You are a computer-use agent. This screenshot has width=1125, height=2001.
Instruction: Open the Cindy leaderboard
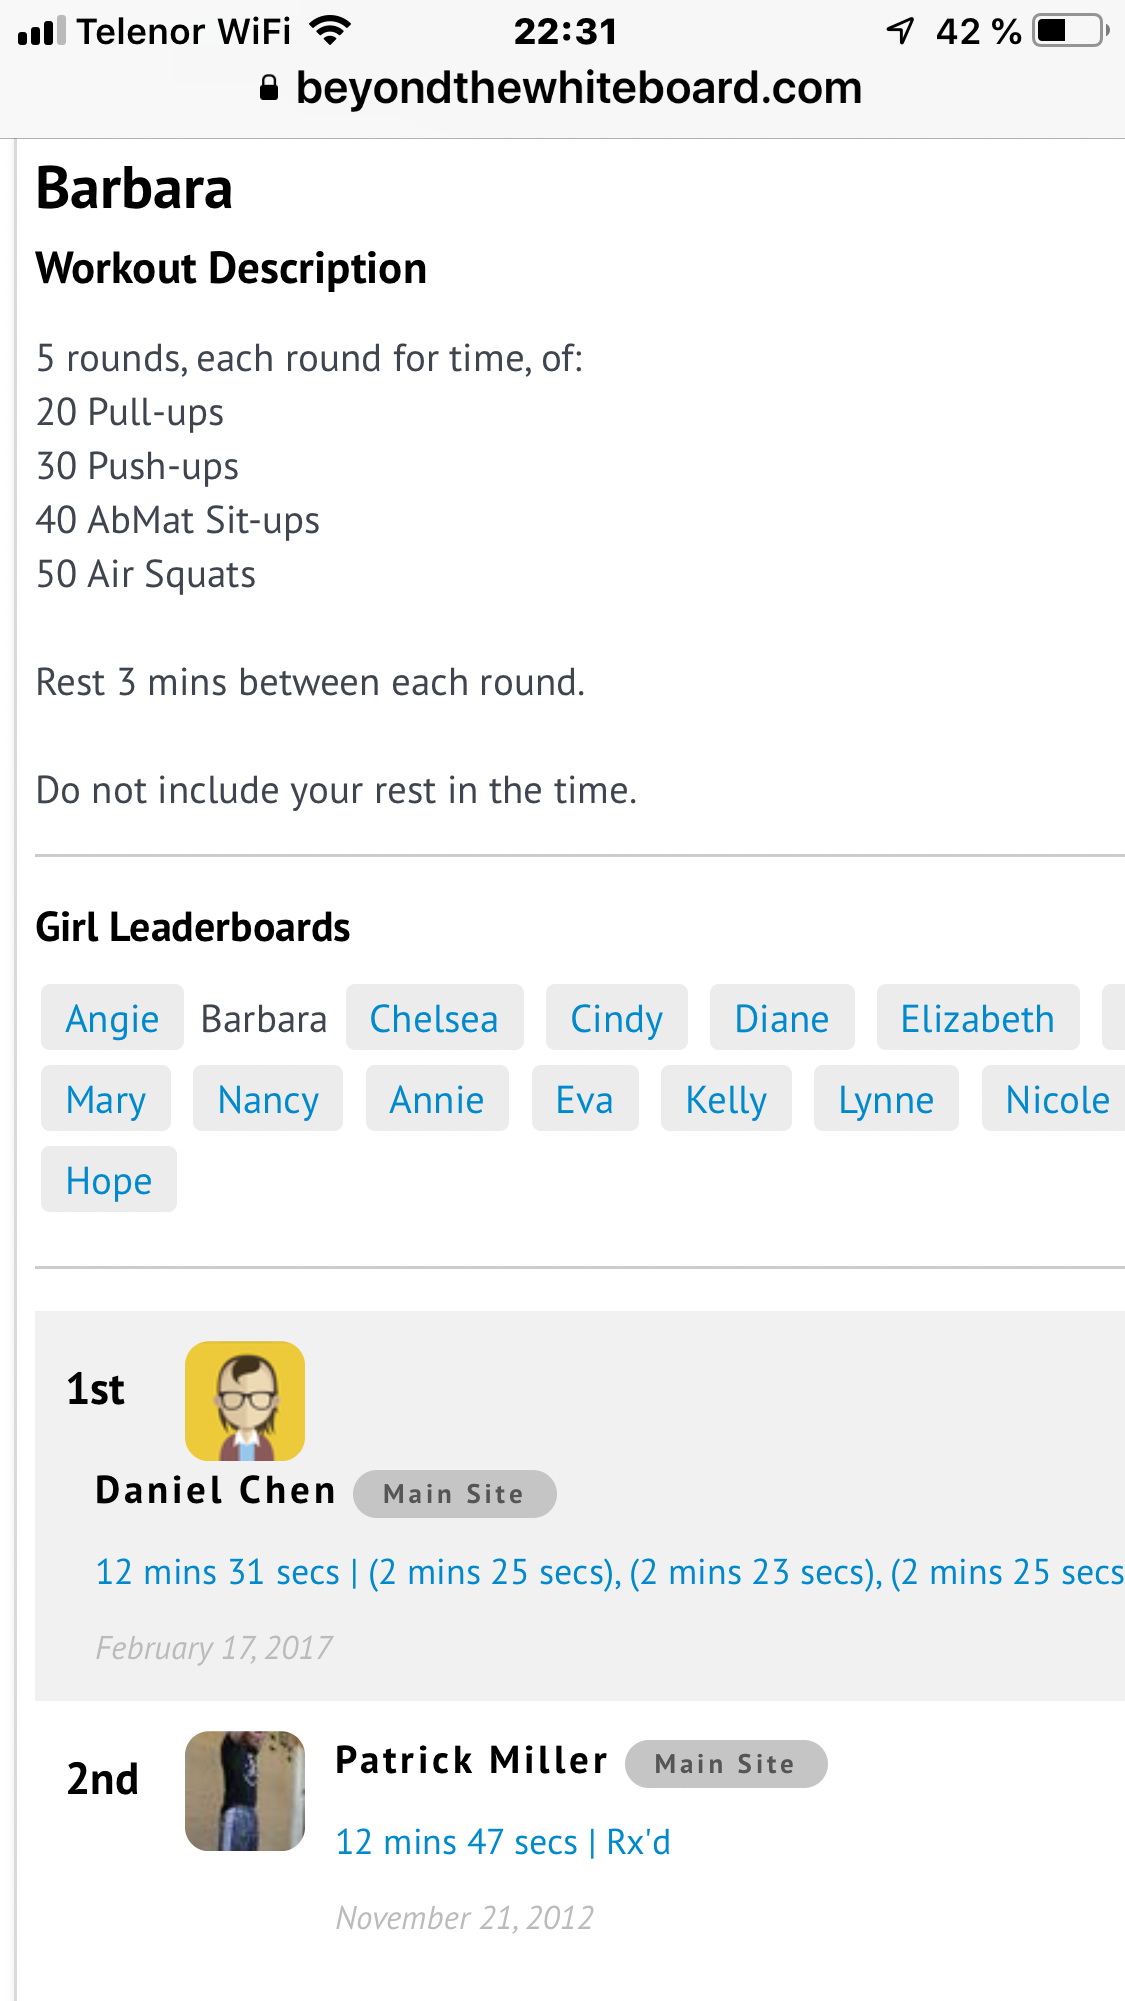[616, 1018]
